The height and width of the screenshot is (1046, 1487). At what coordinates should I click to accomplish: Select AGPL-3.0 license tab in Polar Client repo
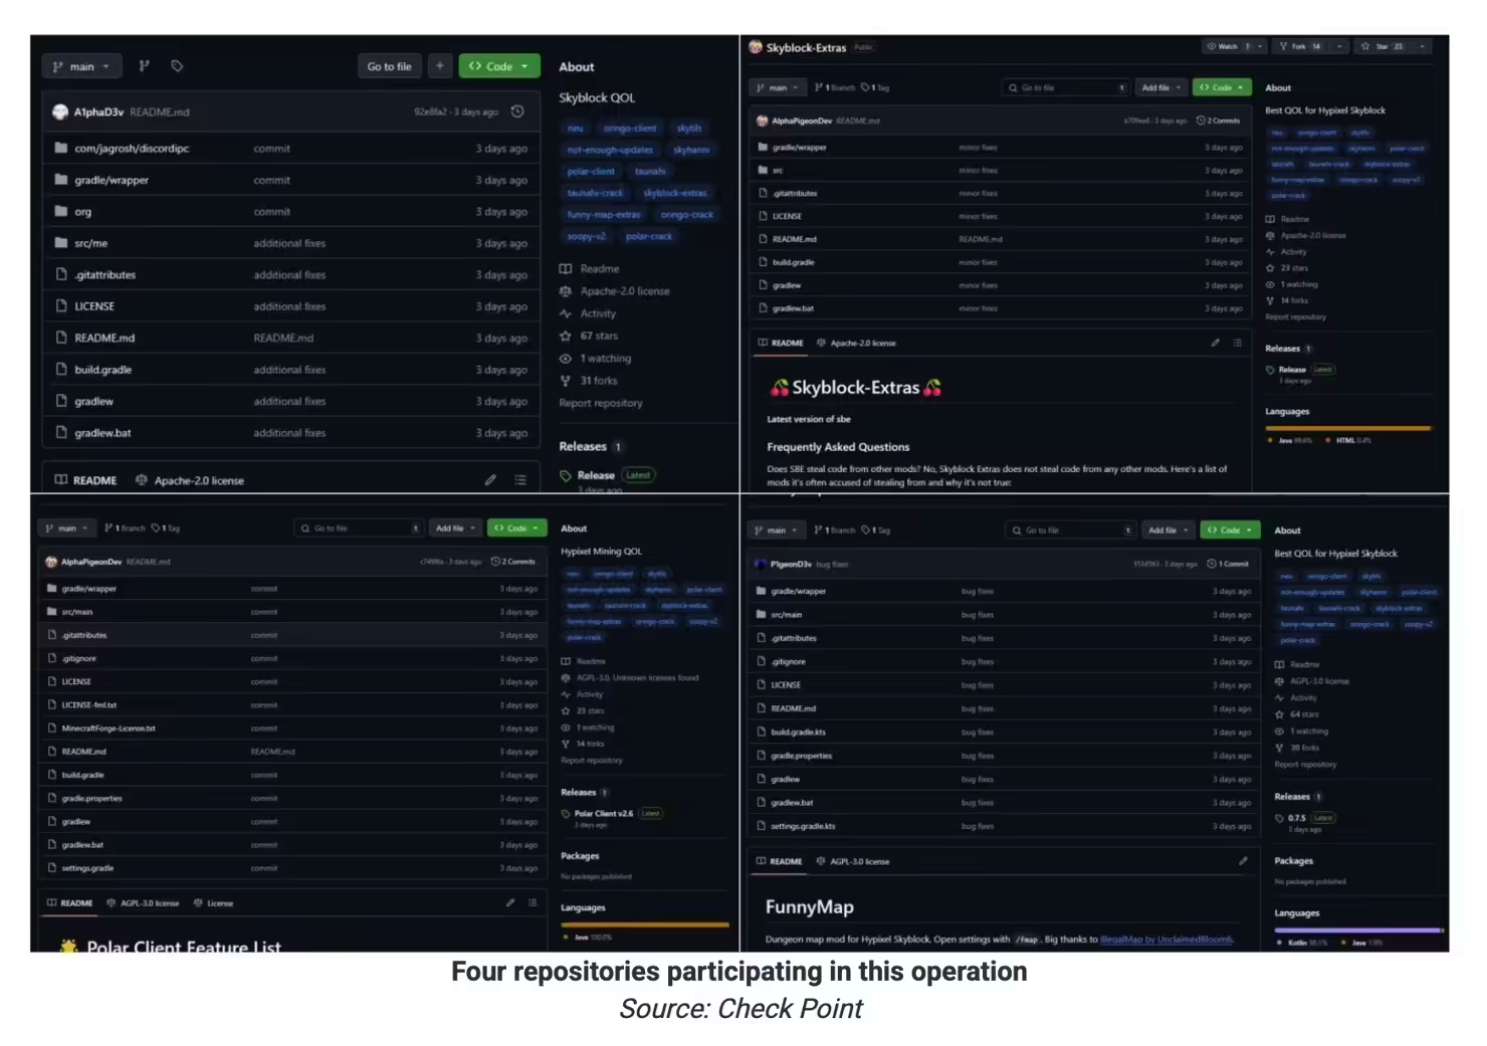pos(142,903)
